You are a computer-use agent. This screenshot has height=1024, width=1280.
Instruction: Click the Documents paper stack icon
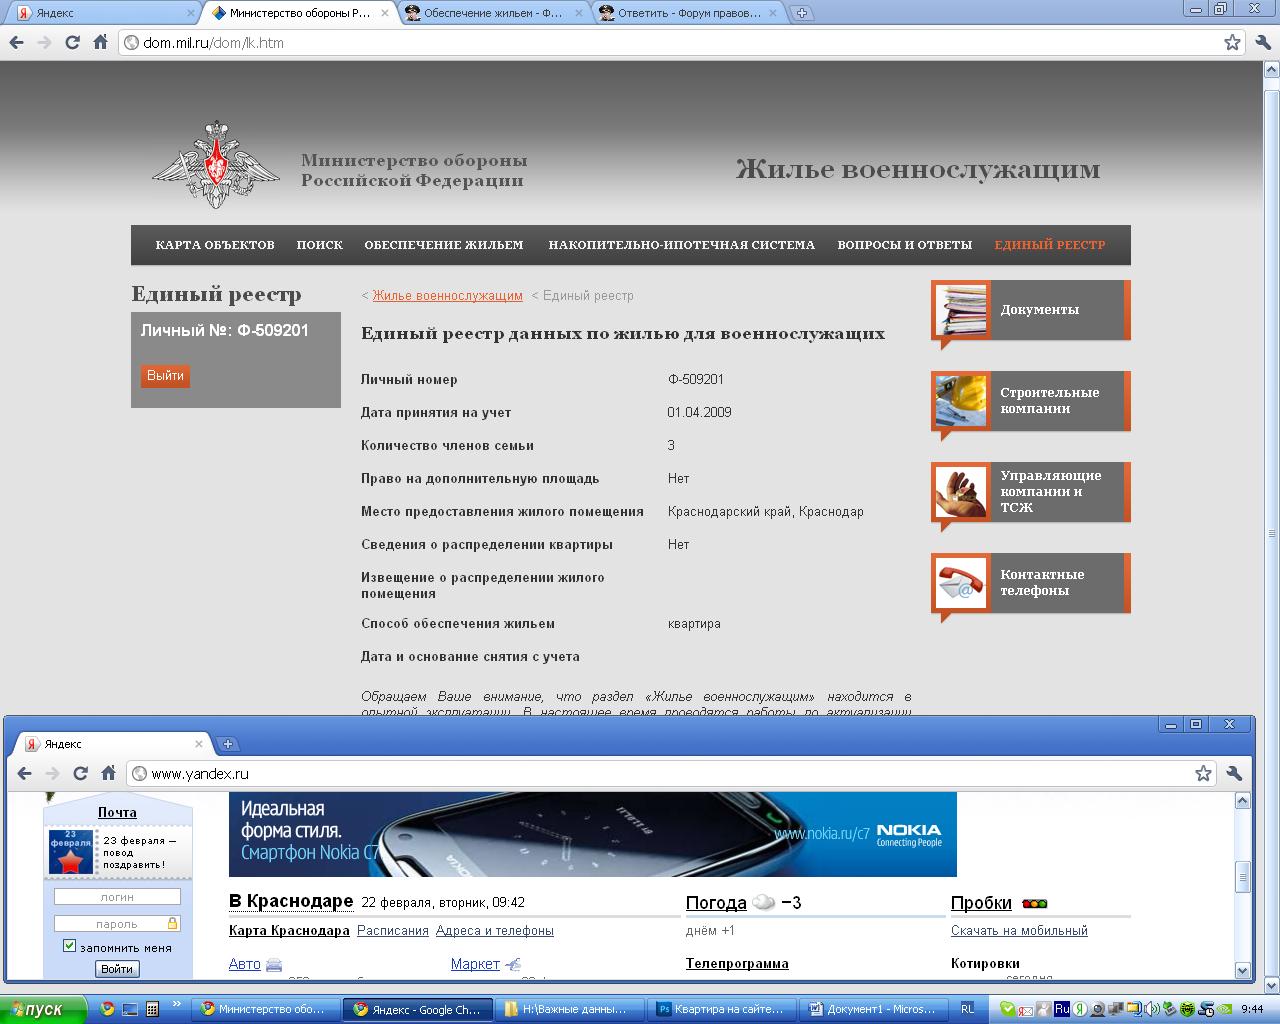tap(961, 311)
